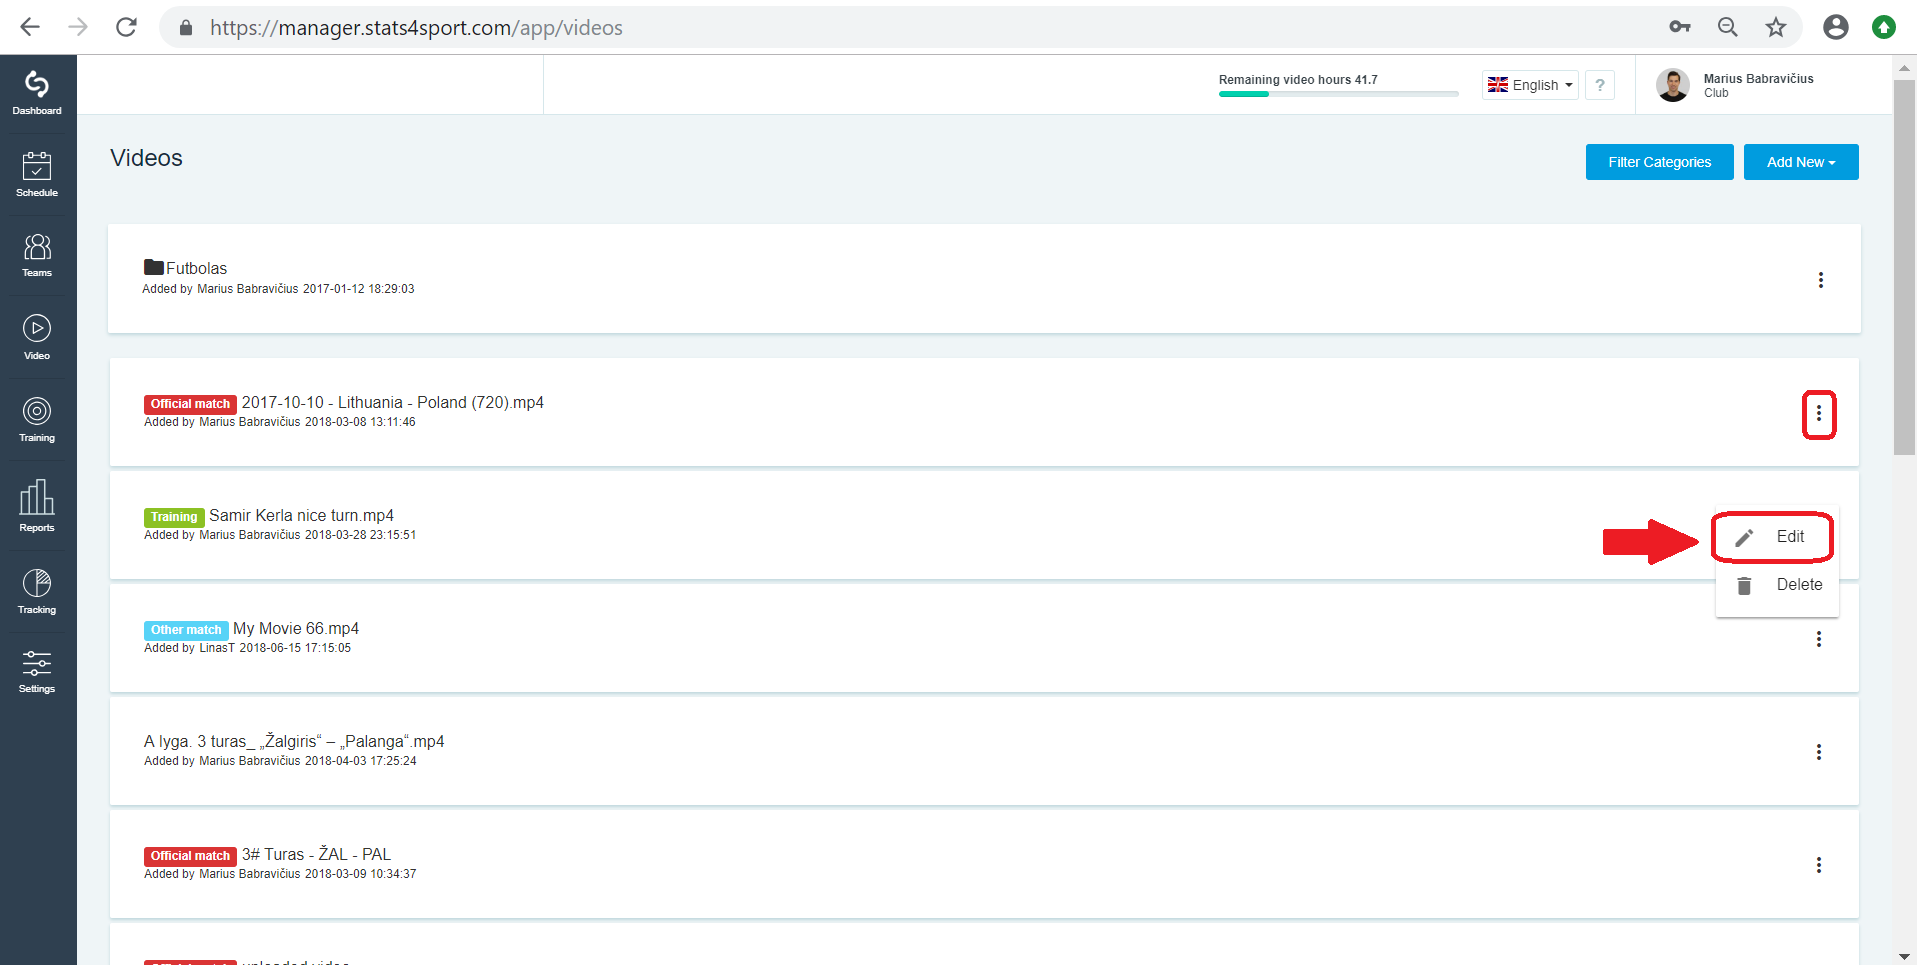
Task: Open Settings in sidebar
Action: point(37,671)
